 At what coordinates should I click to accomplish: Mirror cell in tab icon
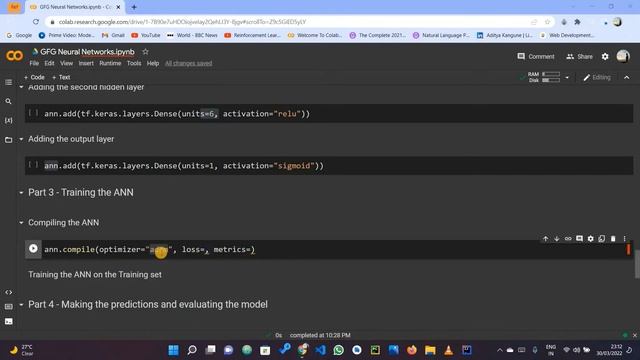[602, 239]
